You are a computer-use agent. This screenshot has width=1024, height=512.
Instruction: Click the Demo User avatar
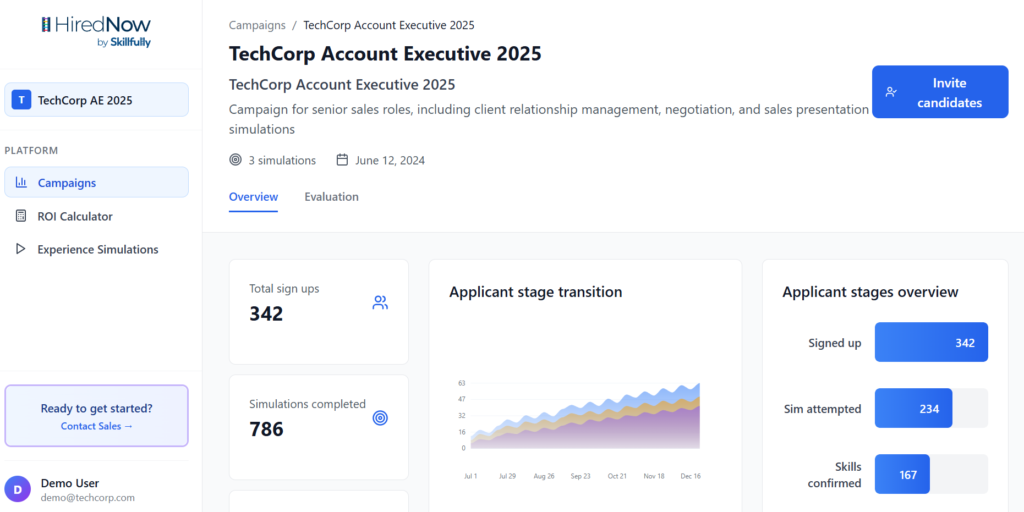[18, 489]
